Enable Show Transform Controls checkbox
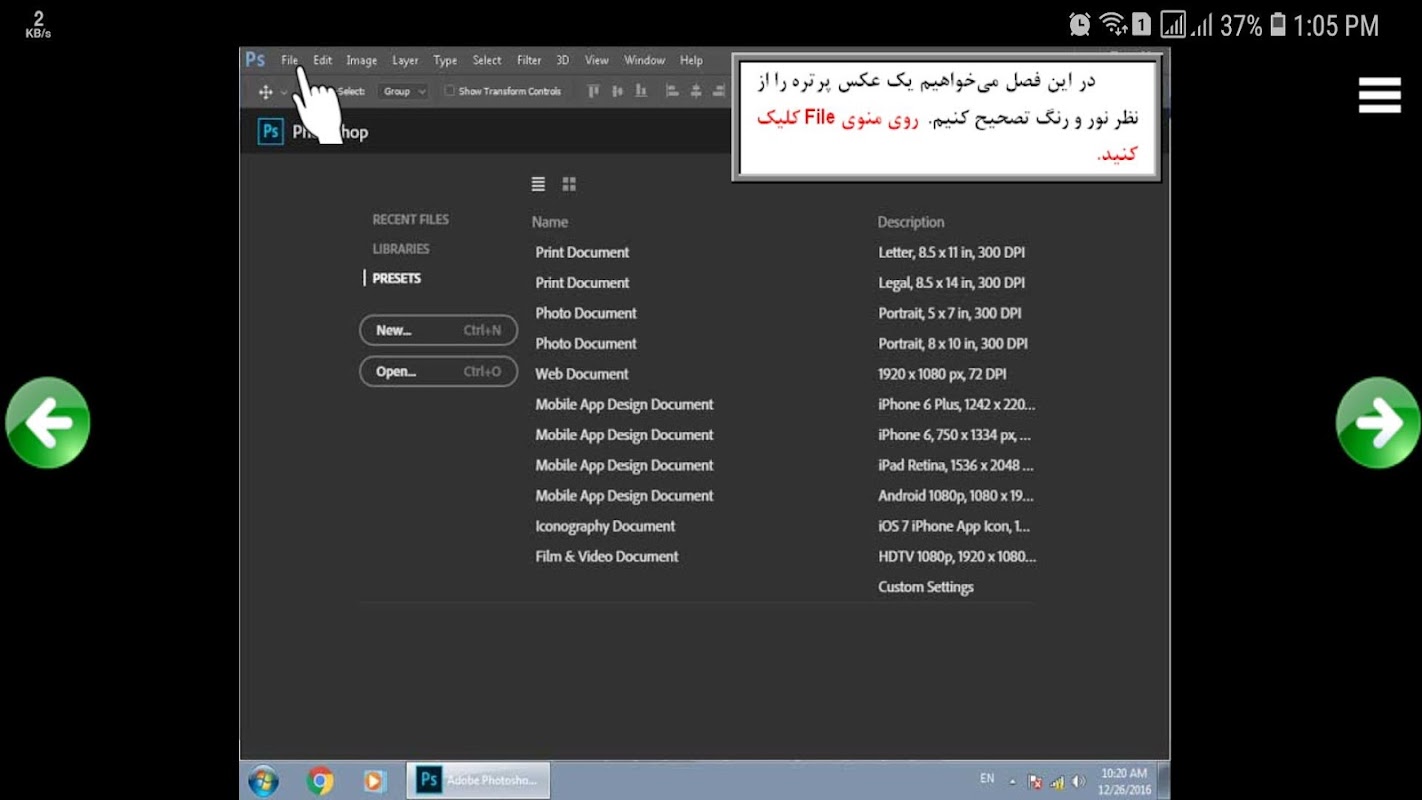The height and width of the screenshot is (800, 1422). 450,91
